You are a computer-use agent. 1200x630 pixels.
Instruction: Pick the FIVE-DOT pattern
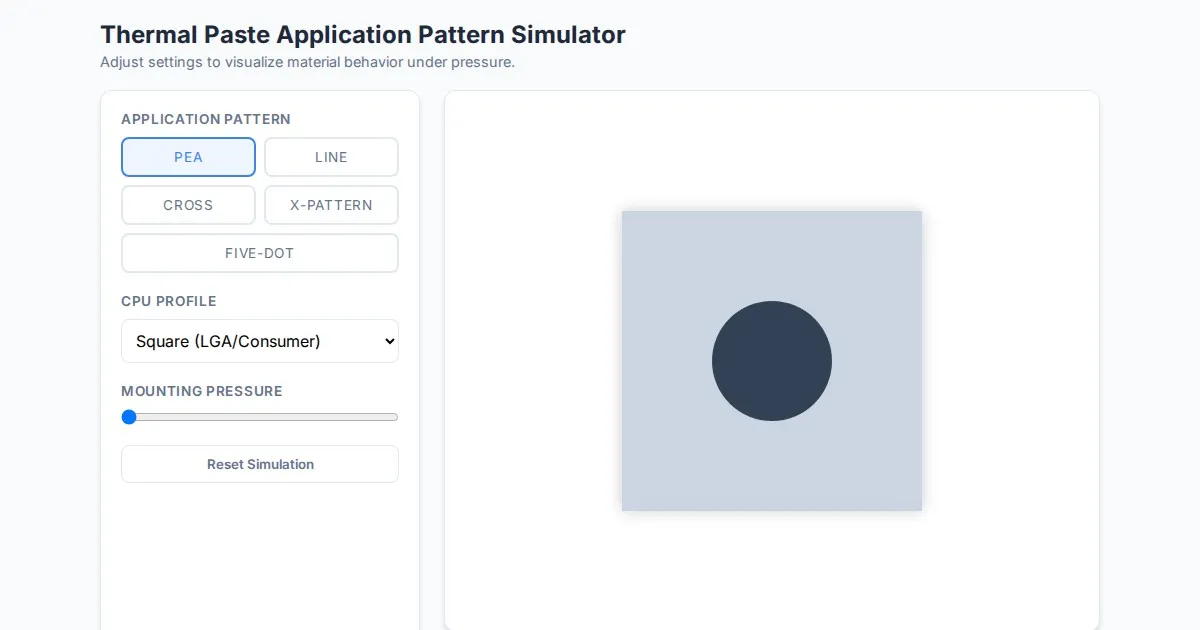coord(260,253)
